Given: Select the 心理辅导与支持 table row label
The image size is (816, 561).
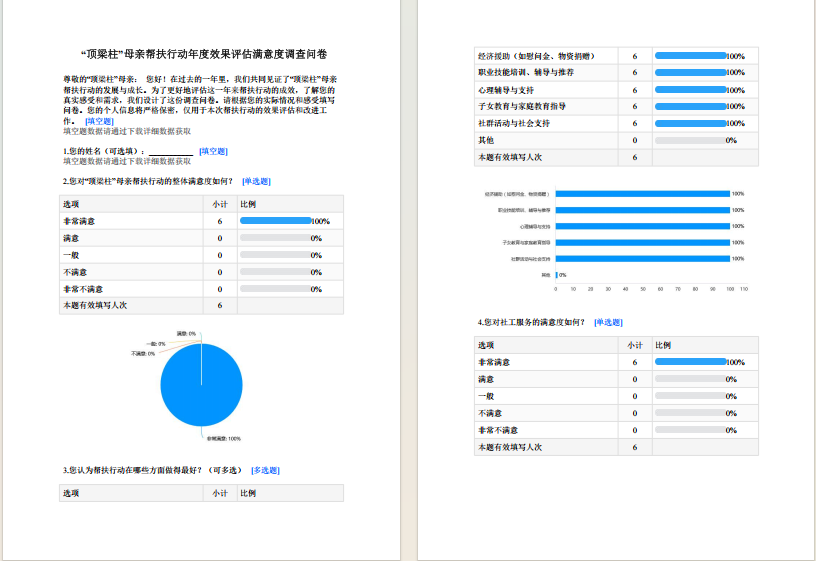Looking at the screenshot, I should point(515,90).
